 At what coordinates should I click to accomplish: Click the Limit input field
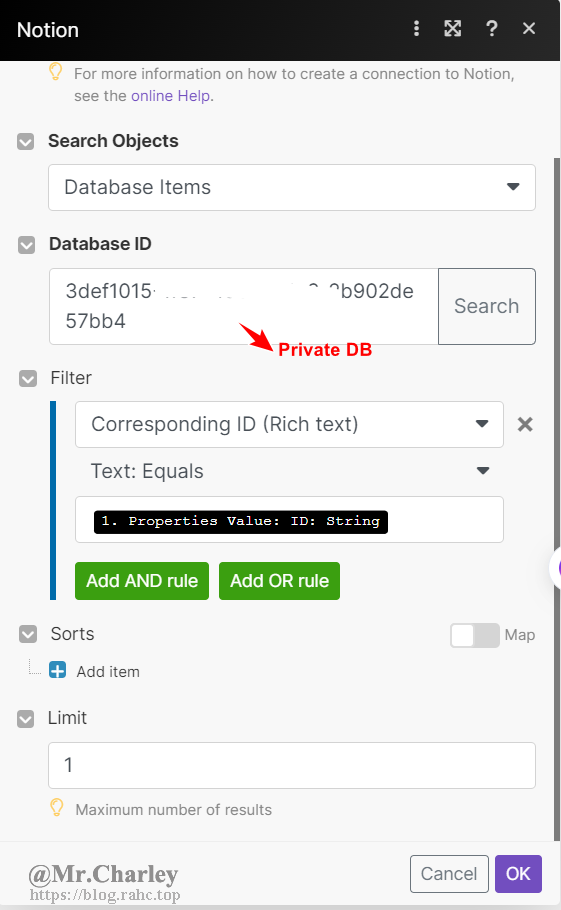[x=292, y=765]
